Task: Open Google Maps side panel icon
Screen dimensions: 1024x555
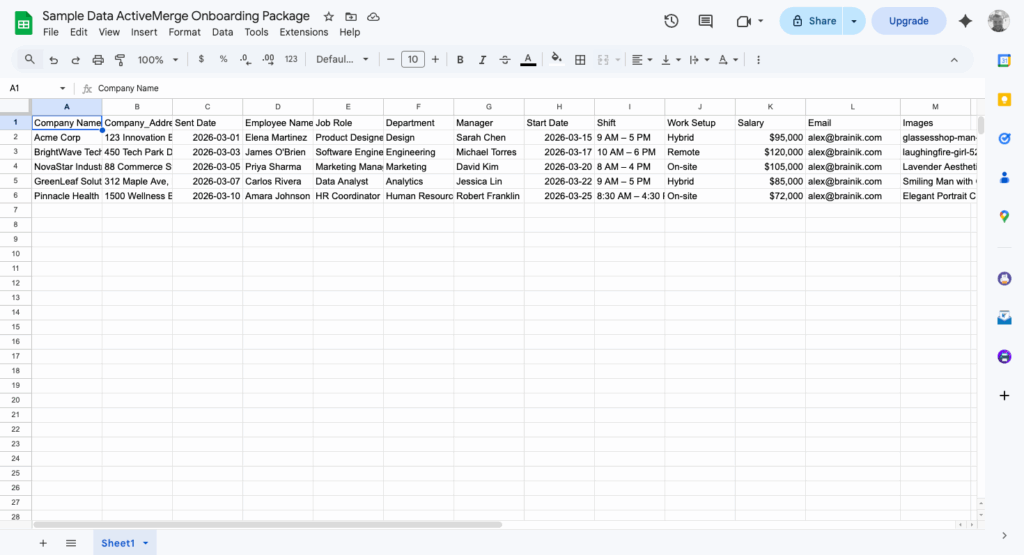Action: tap(1004, 216)
